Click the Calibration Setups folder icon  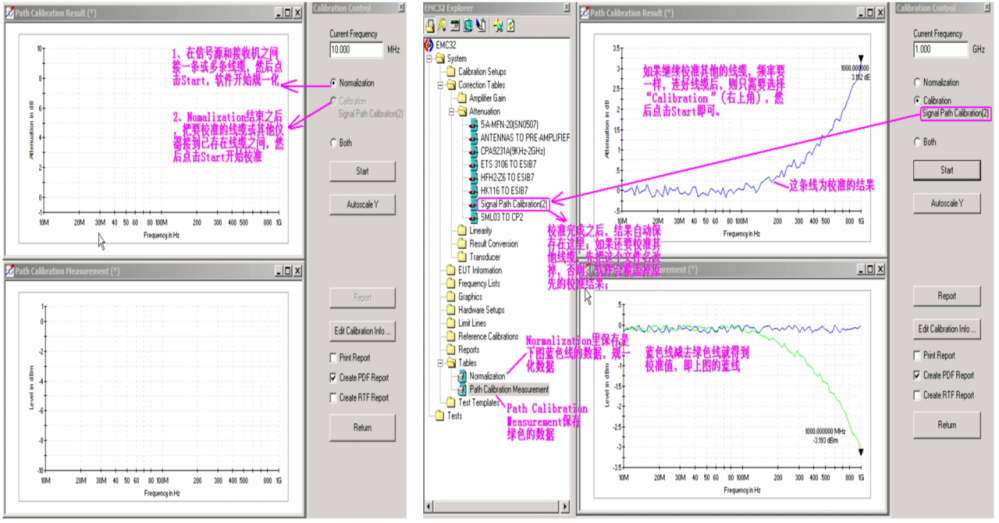click(x=451, y=72)
